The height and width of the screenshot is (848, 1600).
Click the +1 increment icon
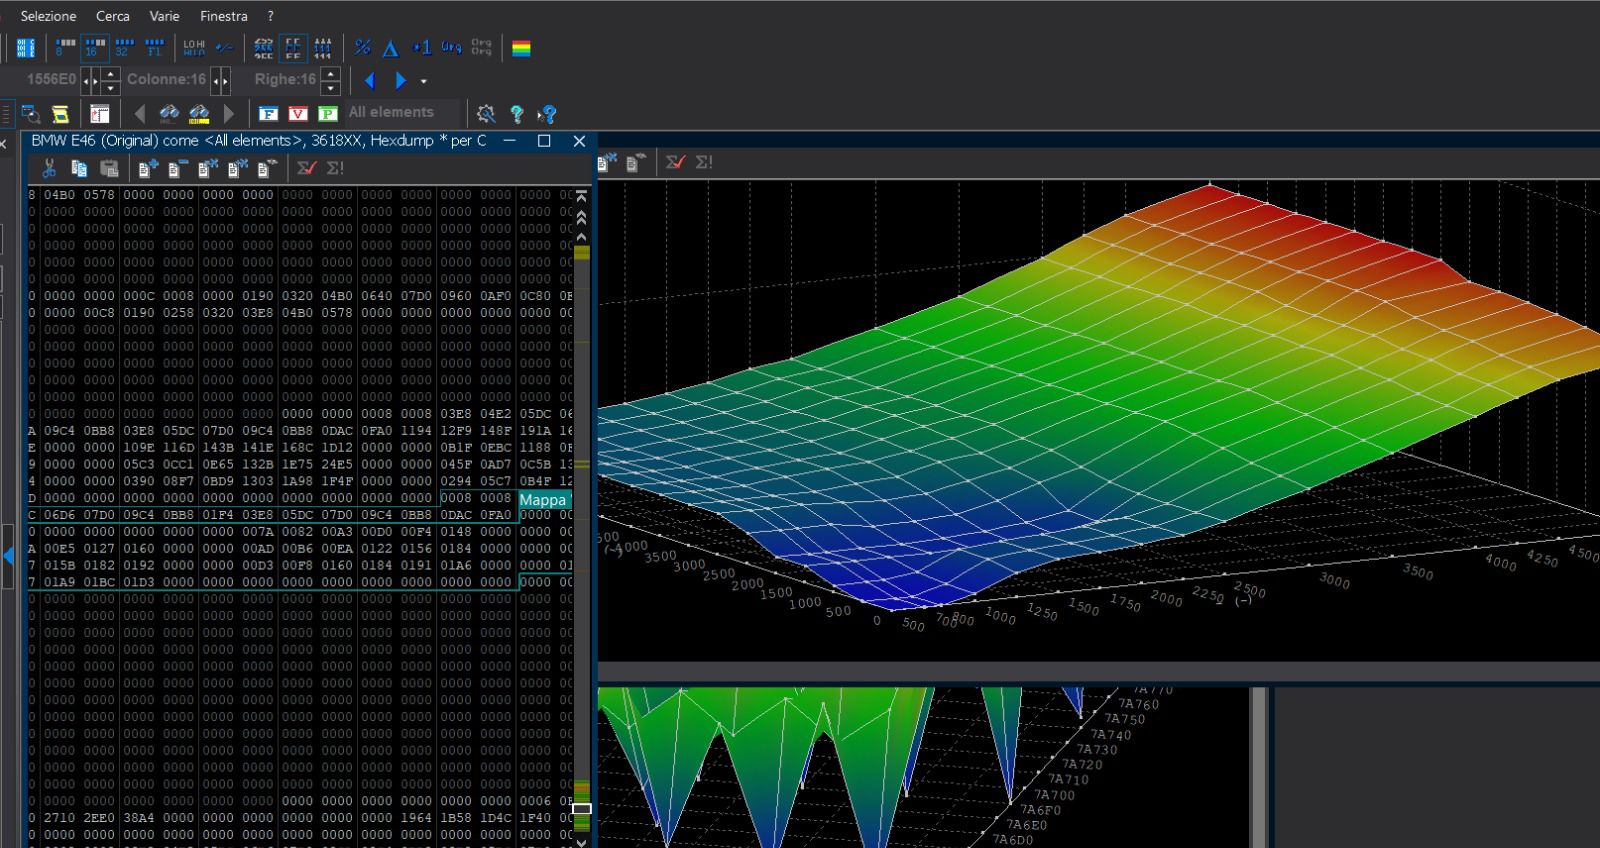(421, 47)
